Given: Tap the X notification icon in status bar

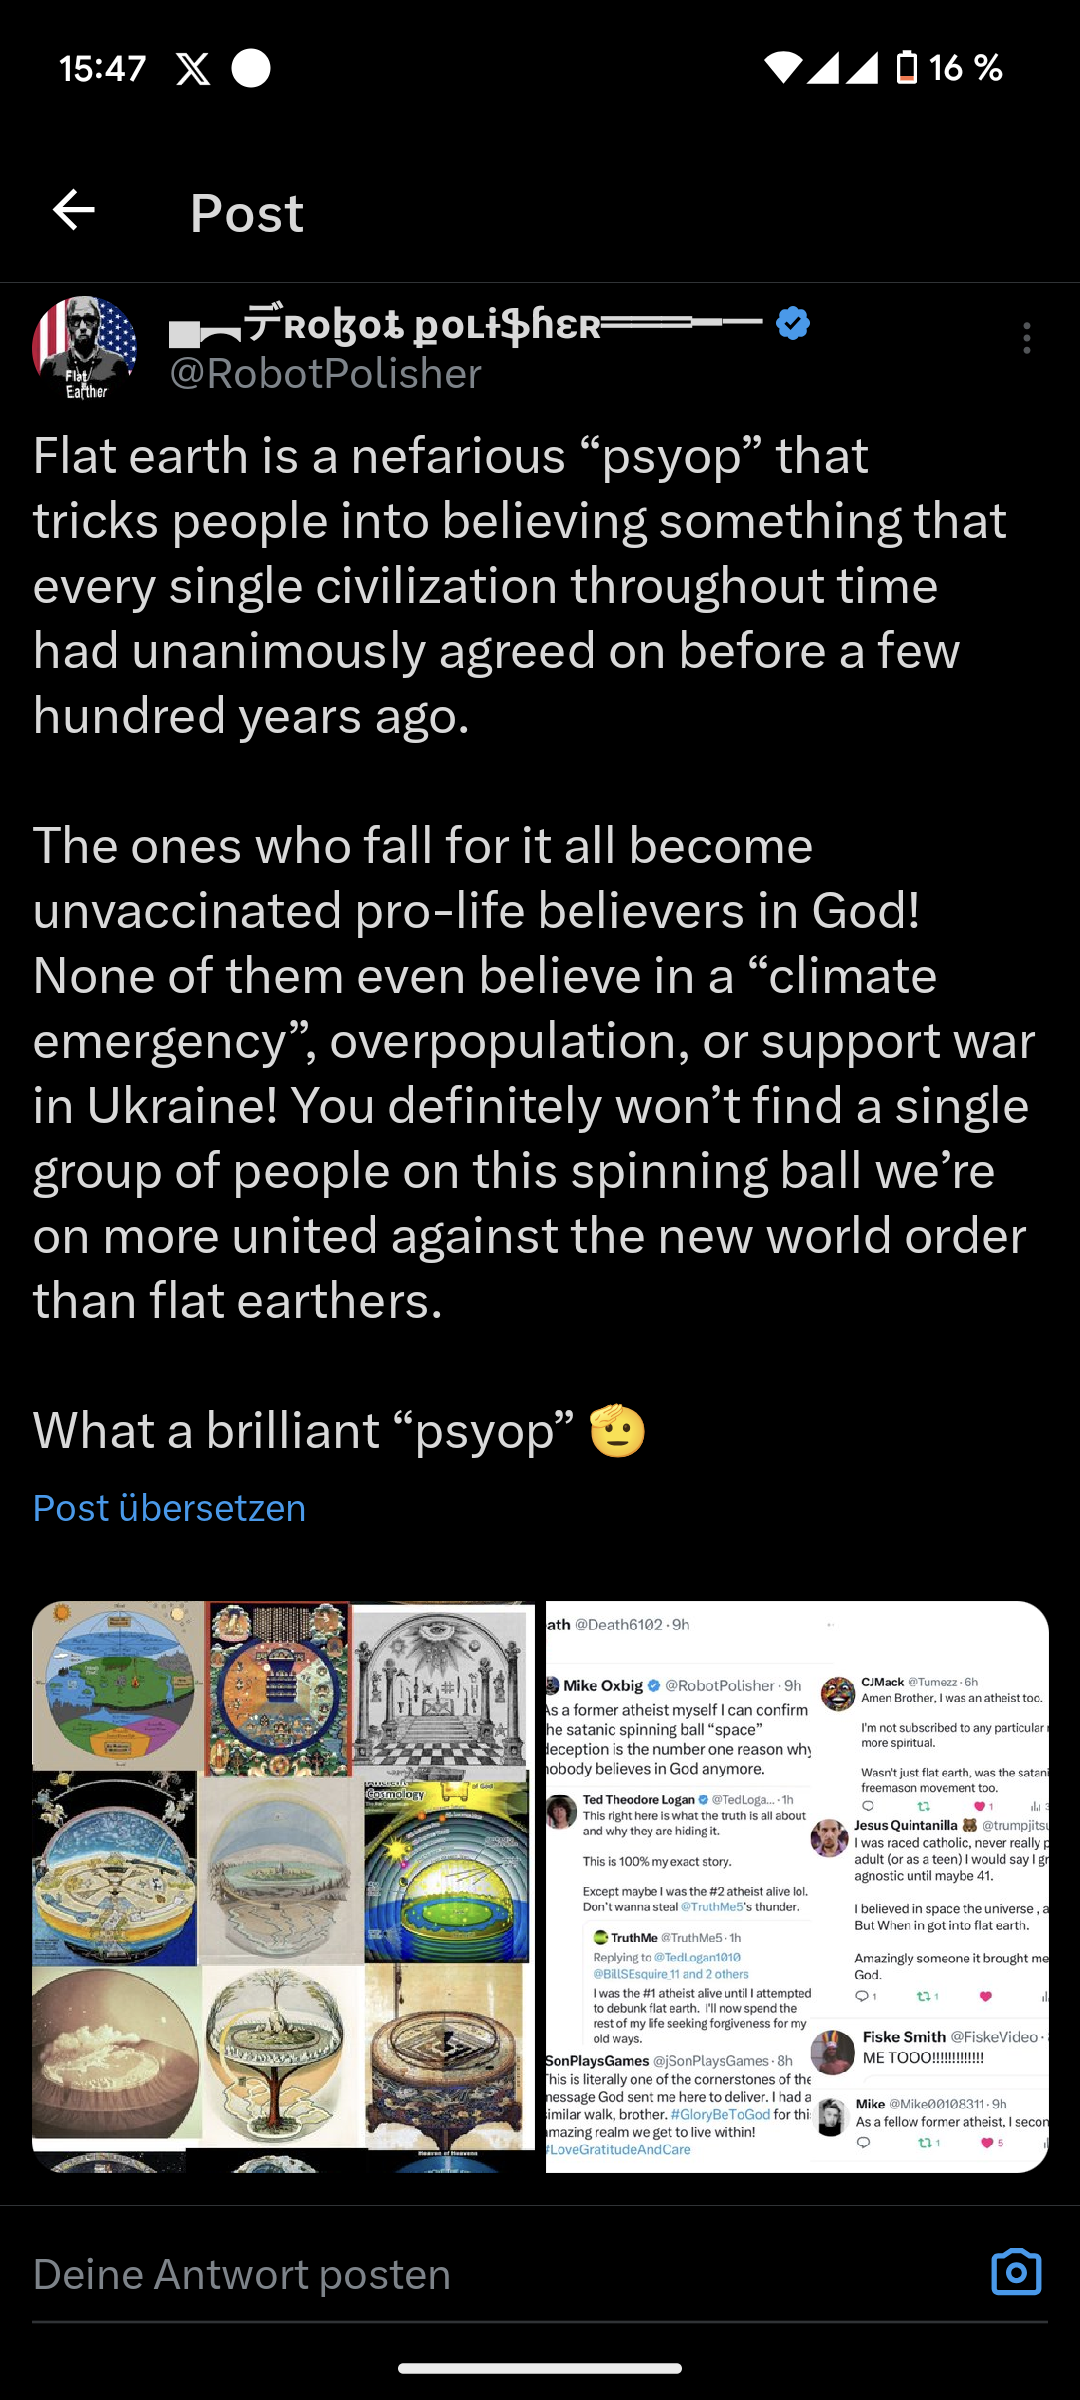Looking at the screenshot, I should tap(193, 68).
